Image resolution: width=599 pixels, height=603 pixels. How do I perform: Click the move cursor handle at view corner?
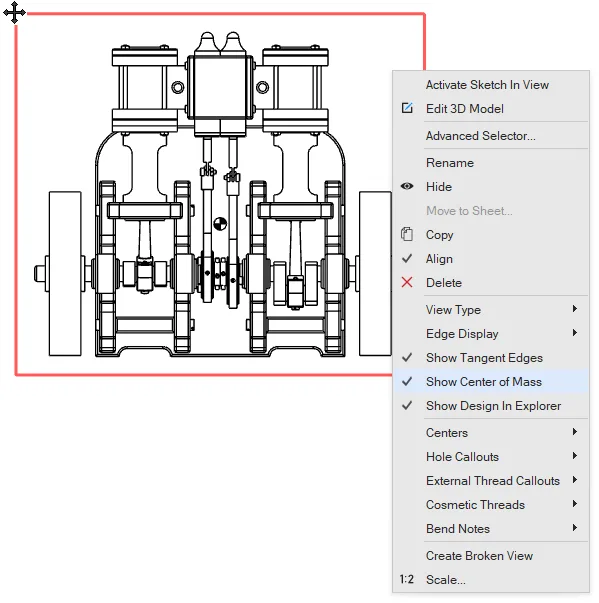[x=14, y=13]
